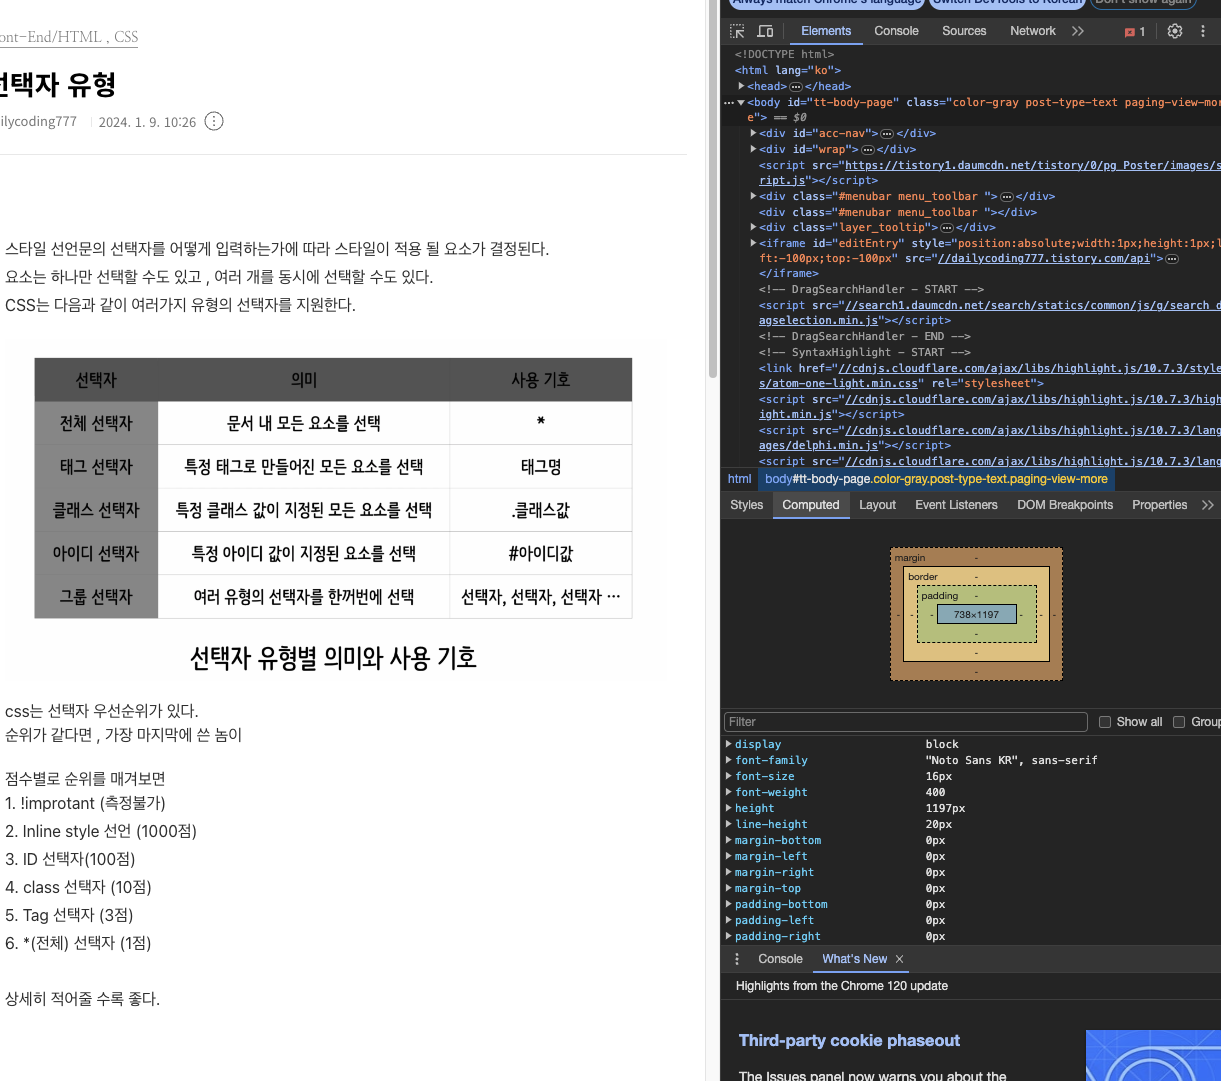Open the Layout sidebar tab
1221x1081 pixels.
tap(877, 505)
